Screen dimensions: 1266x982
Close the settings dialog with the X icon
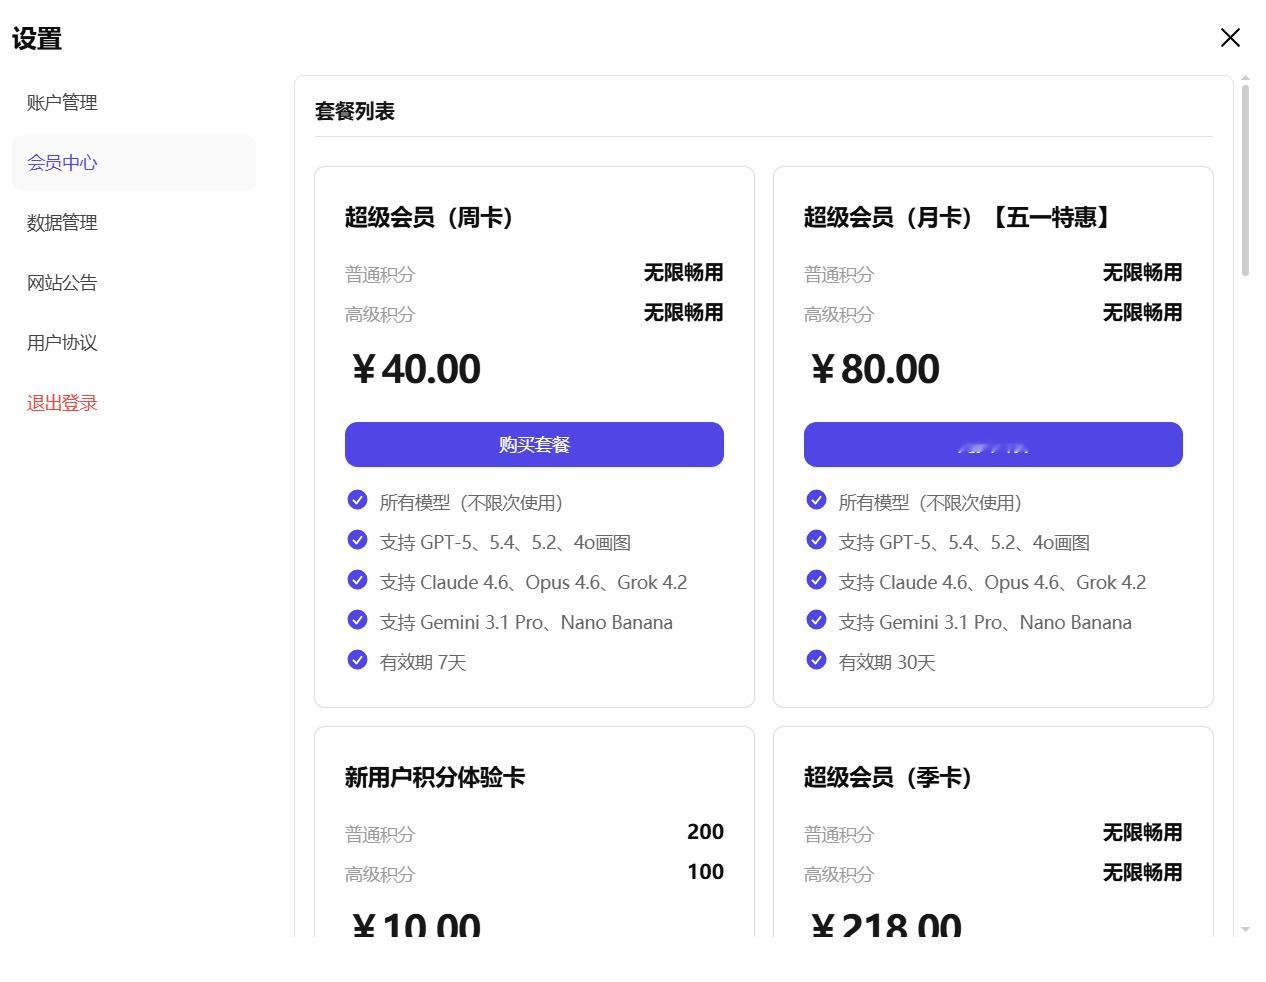(1230, 38)
